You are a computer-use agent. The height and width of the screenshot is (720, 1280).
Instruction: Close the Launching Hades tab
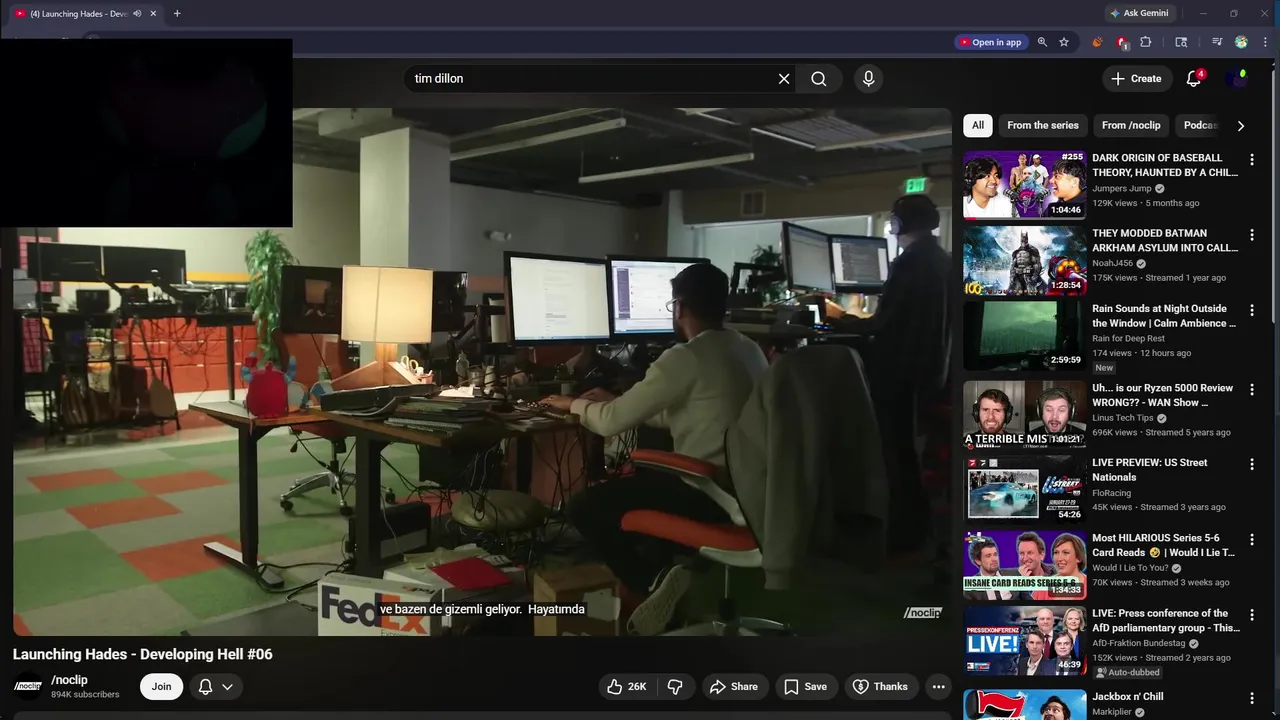coord(153,14)
